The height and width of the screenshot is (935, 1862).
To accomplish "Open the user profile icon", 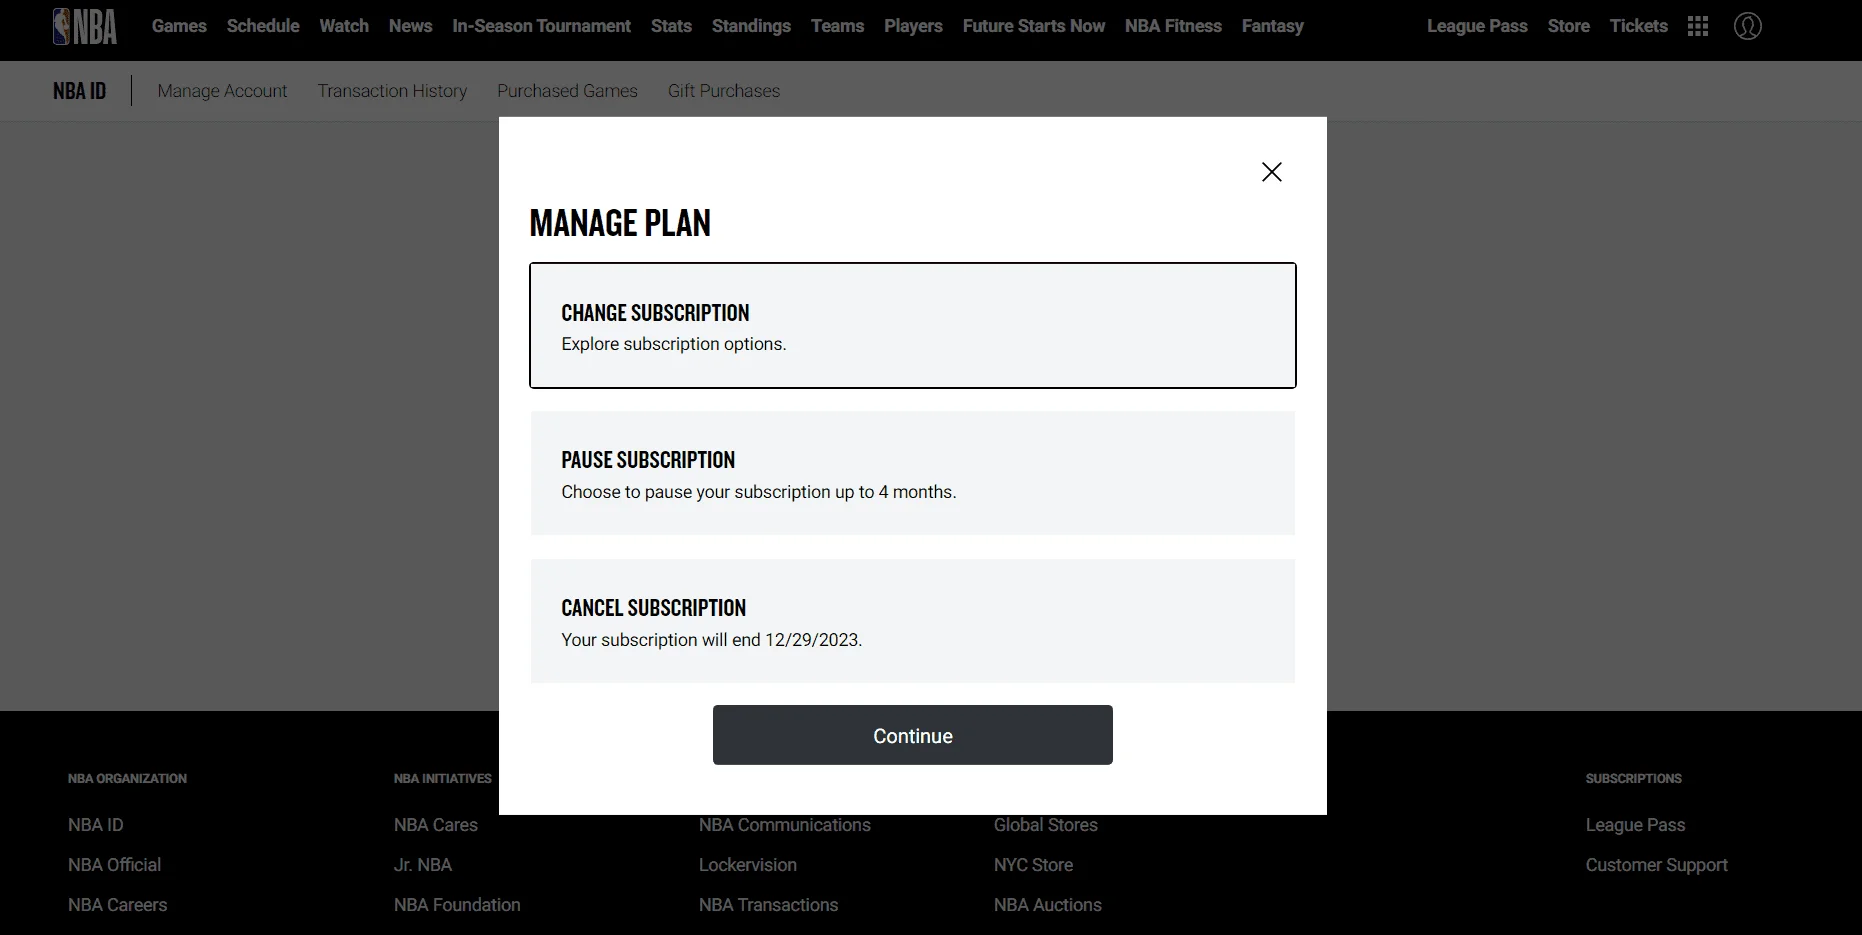I will pyautogui.click(x=1748, y=26).
